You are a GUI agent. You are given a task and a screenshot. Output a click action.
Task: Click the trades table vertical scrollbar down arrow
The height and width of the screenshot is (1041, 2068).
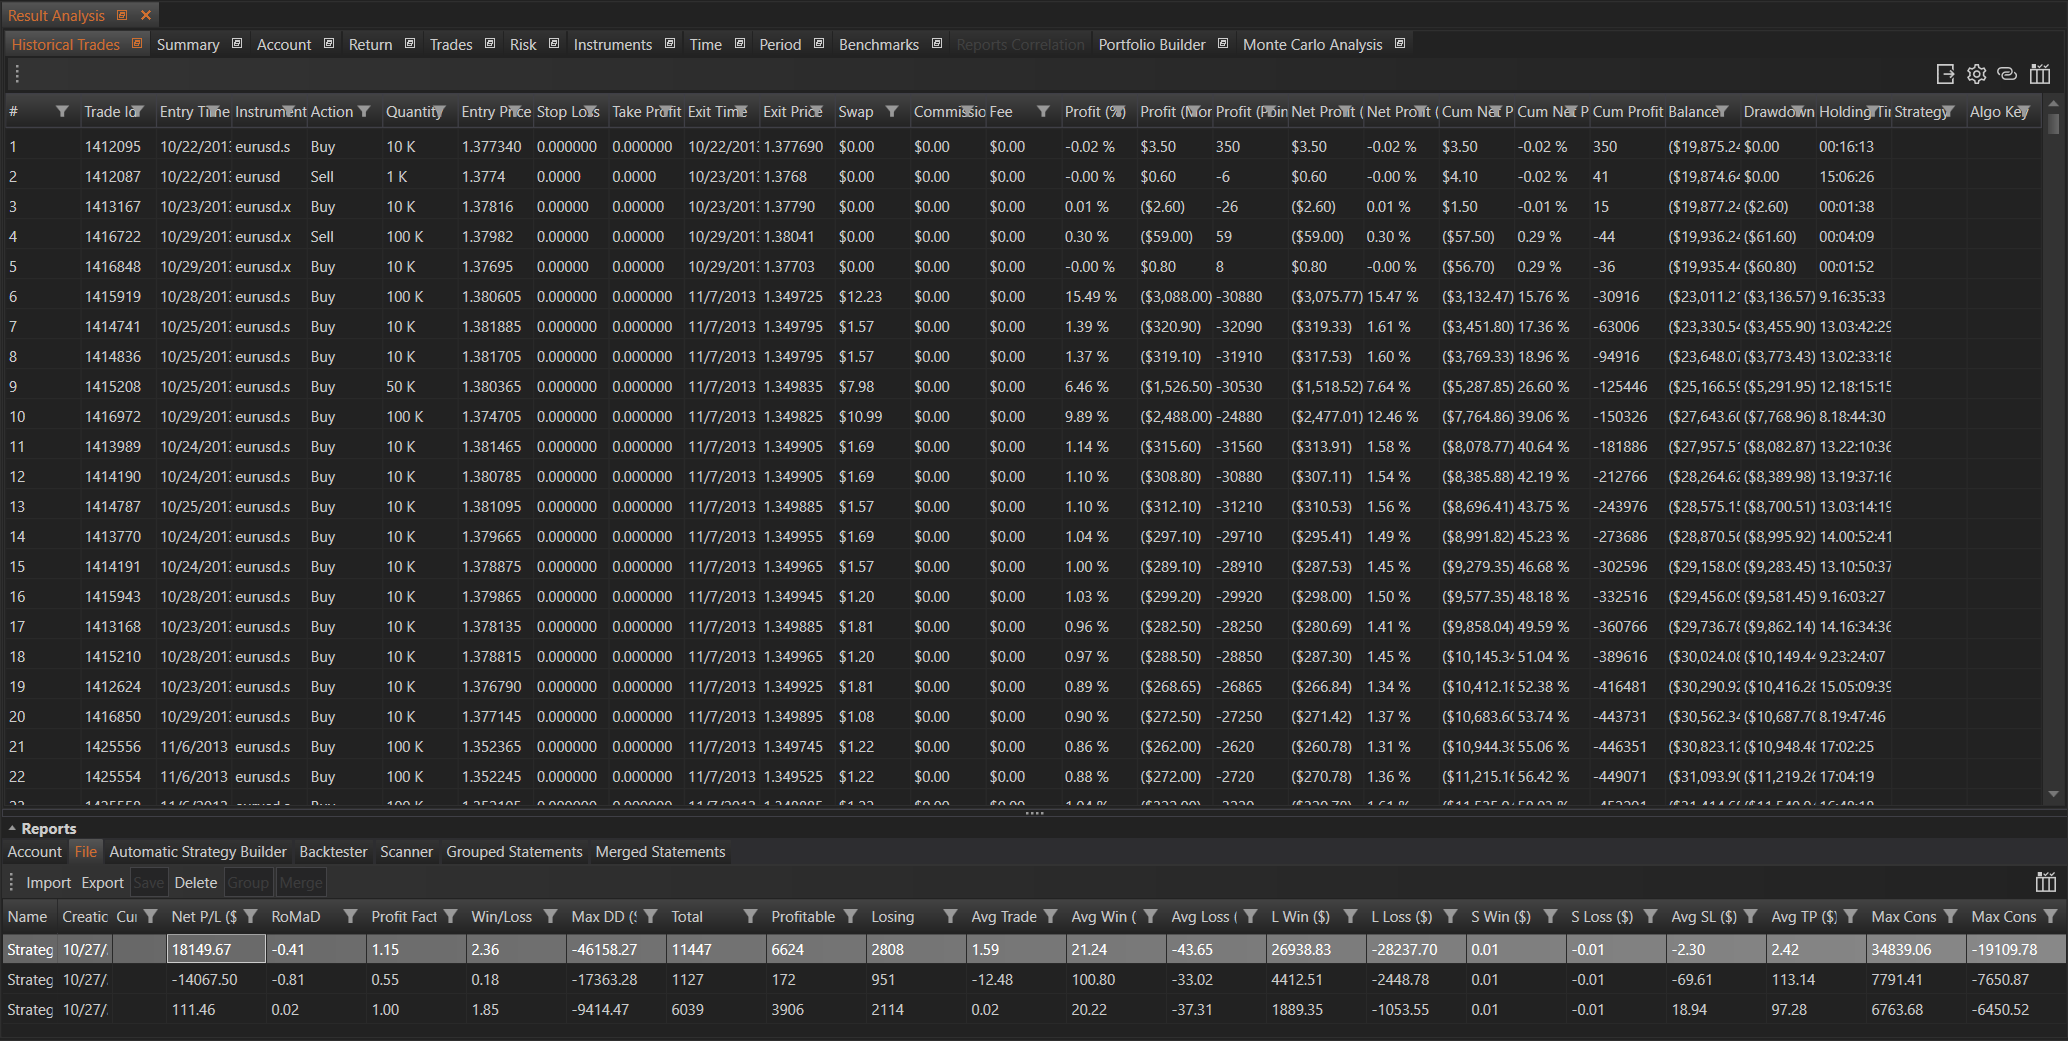pyautogui.click(x=2053, y=795)
